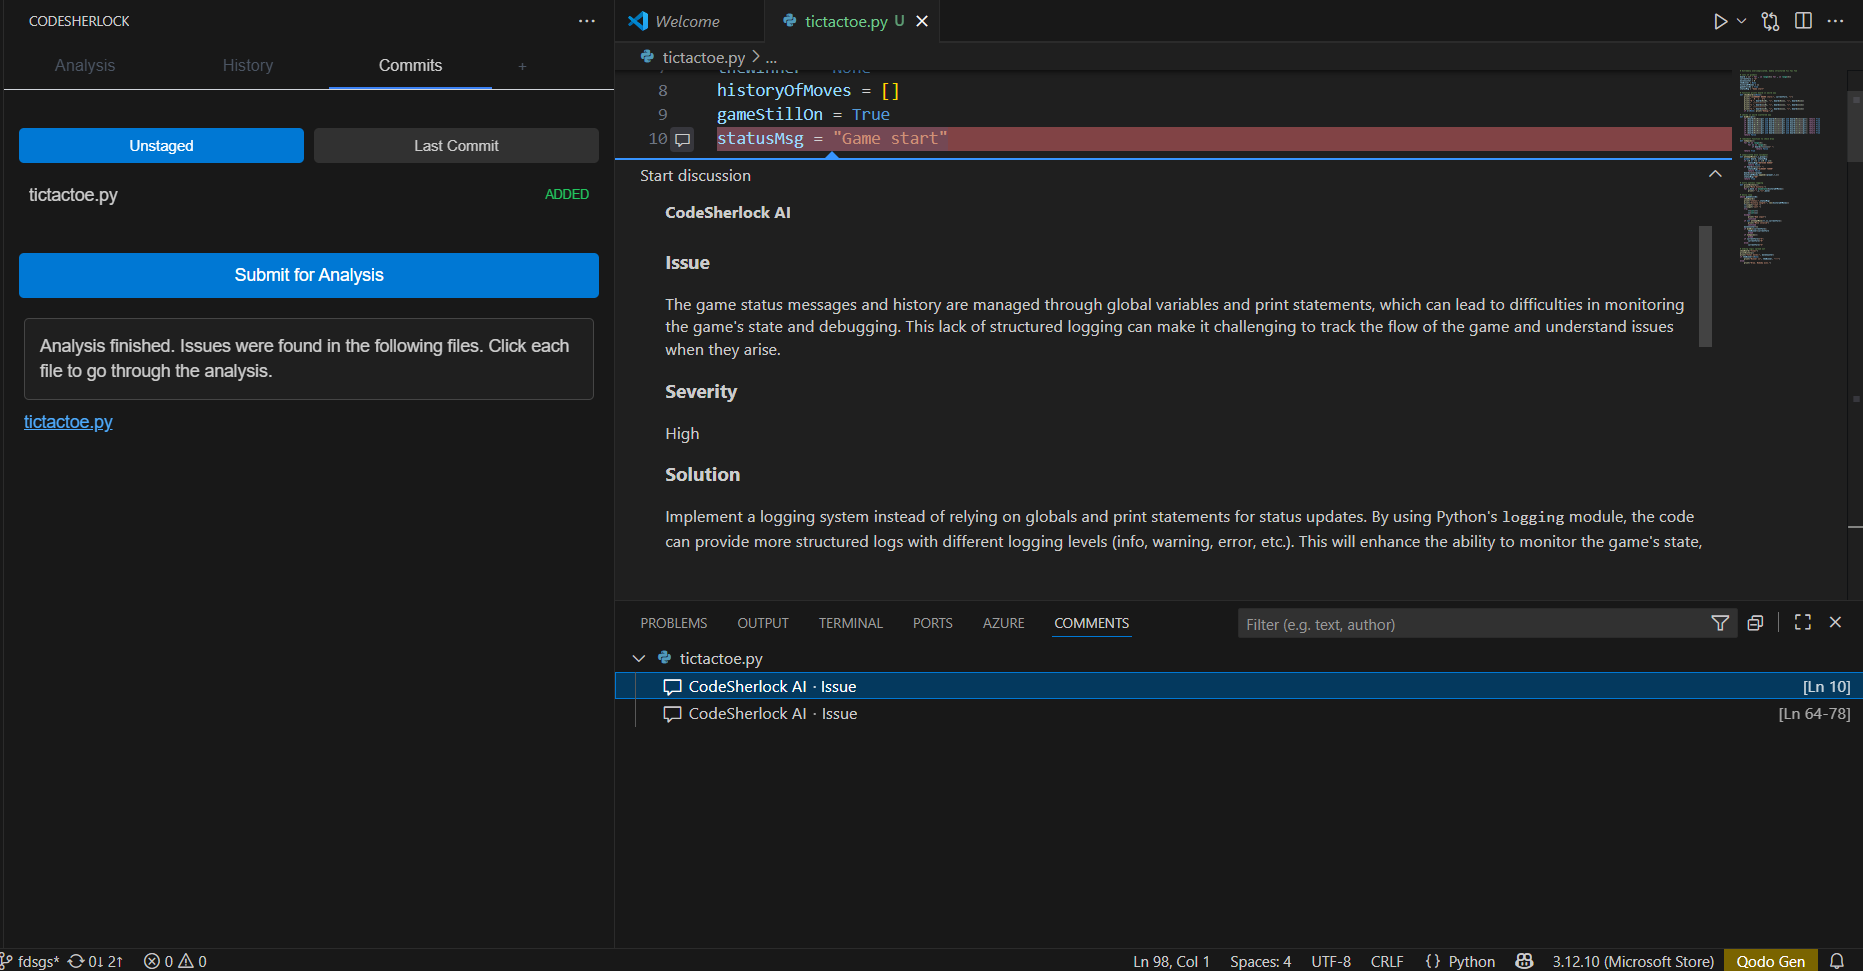Choose the Unstaged changes option
The image size is (1863, 971).
point(161,145)
